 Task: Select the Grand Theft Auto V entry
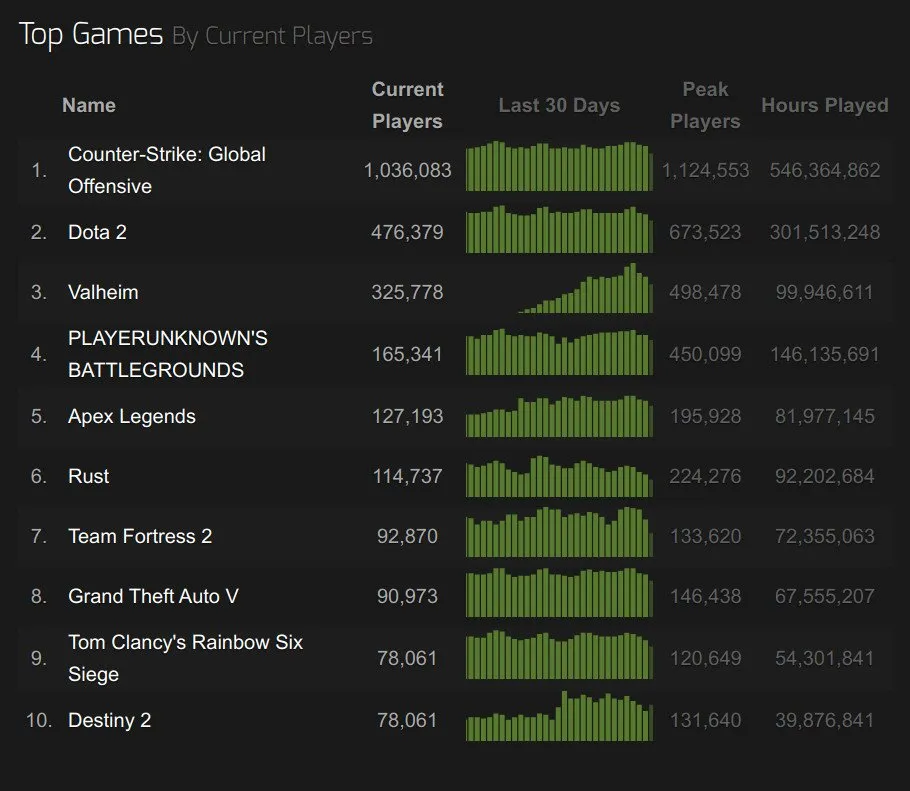pos(153,596)
